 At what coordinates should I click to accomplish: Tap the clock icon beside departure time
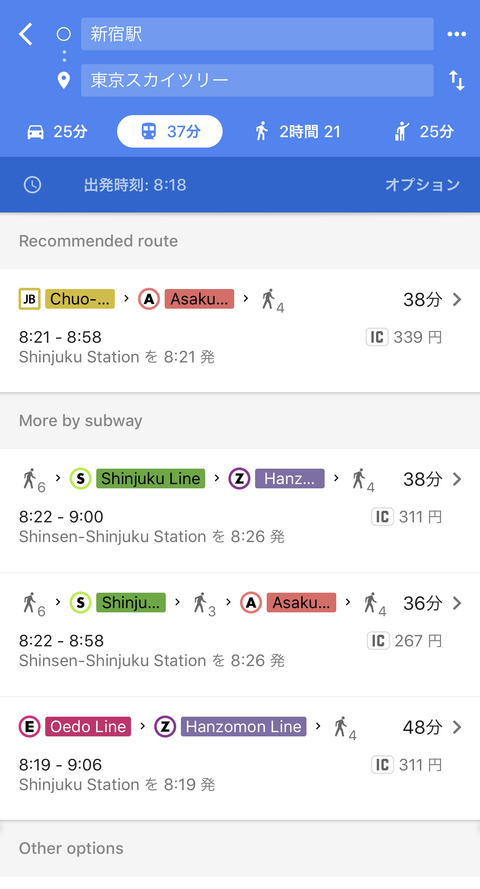(32, 185)
